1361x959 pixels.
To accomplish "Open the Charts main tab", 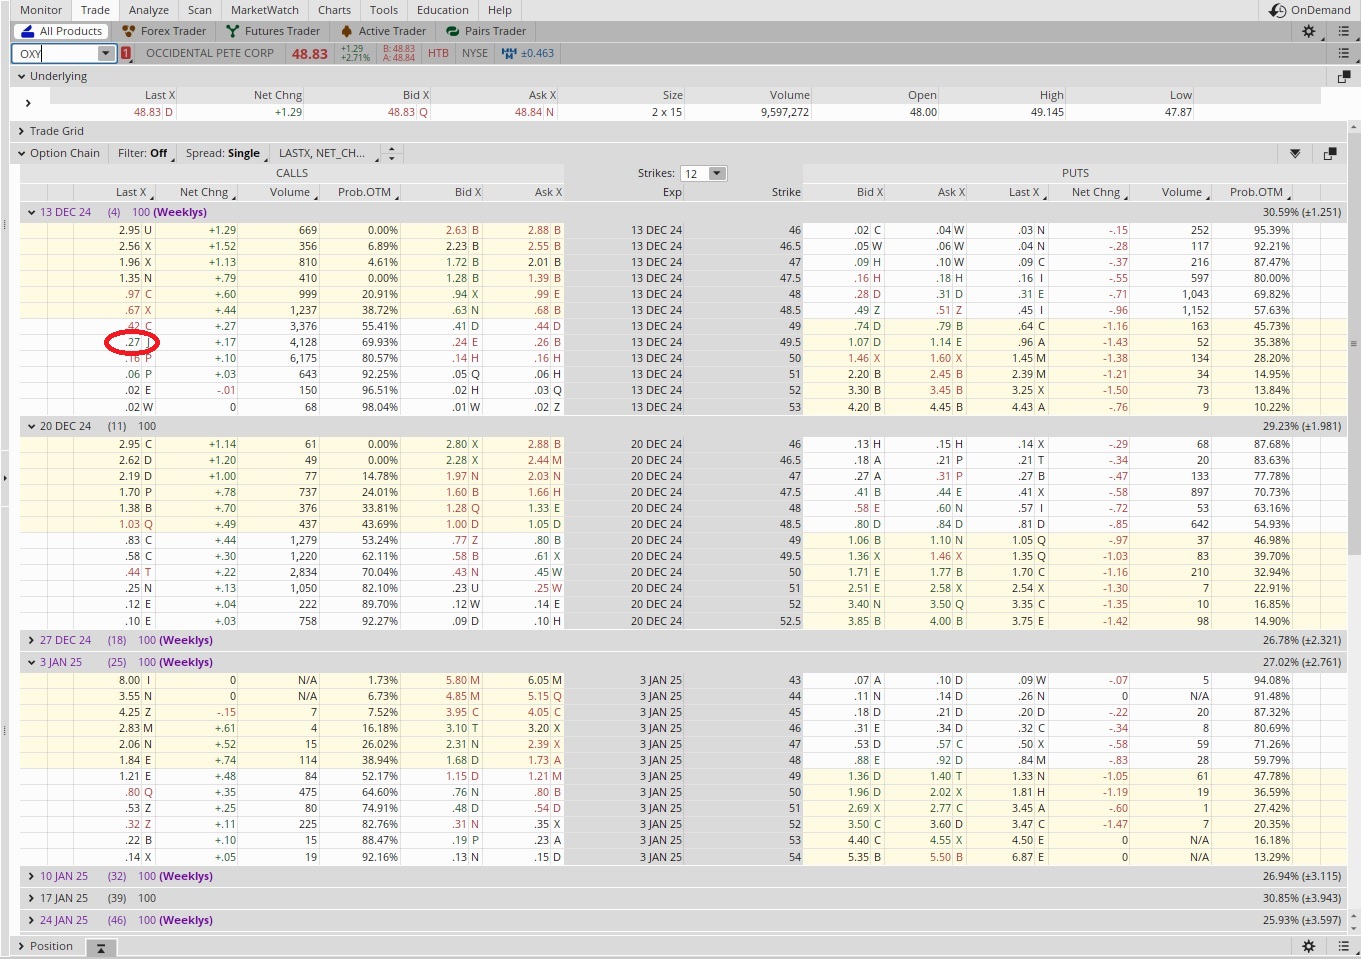I will 334,10.
